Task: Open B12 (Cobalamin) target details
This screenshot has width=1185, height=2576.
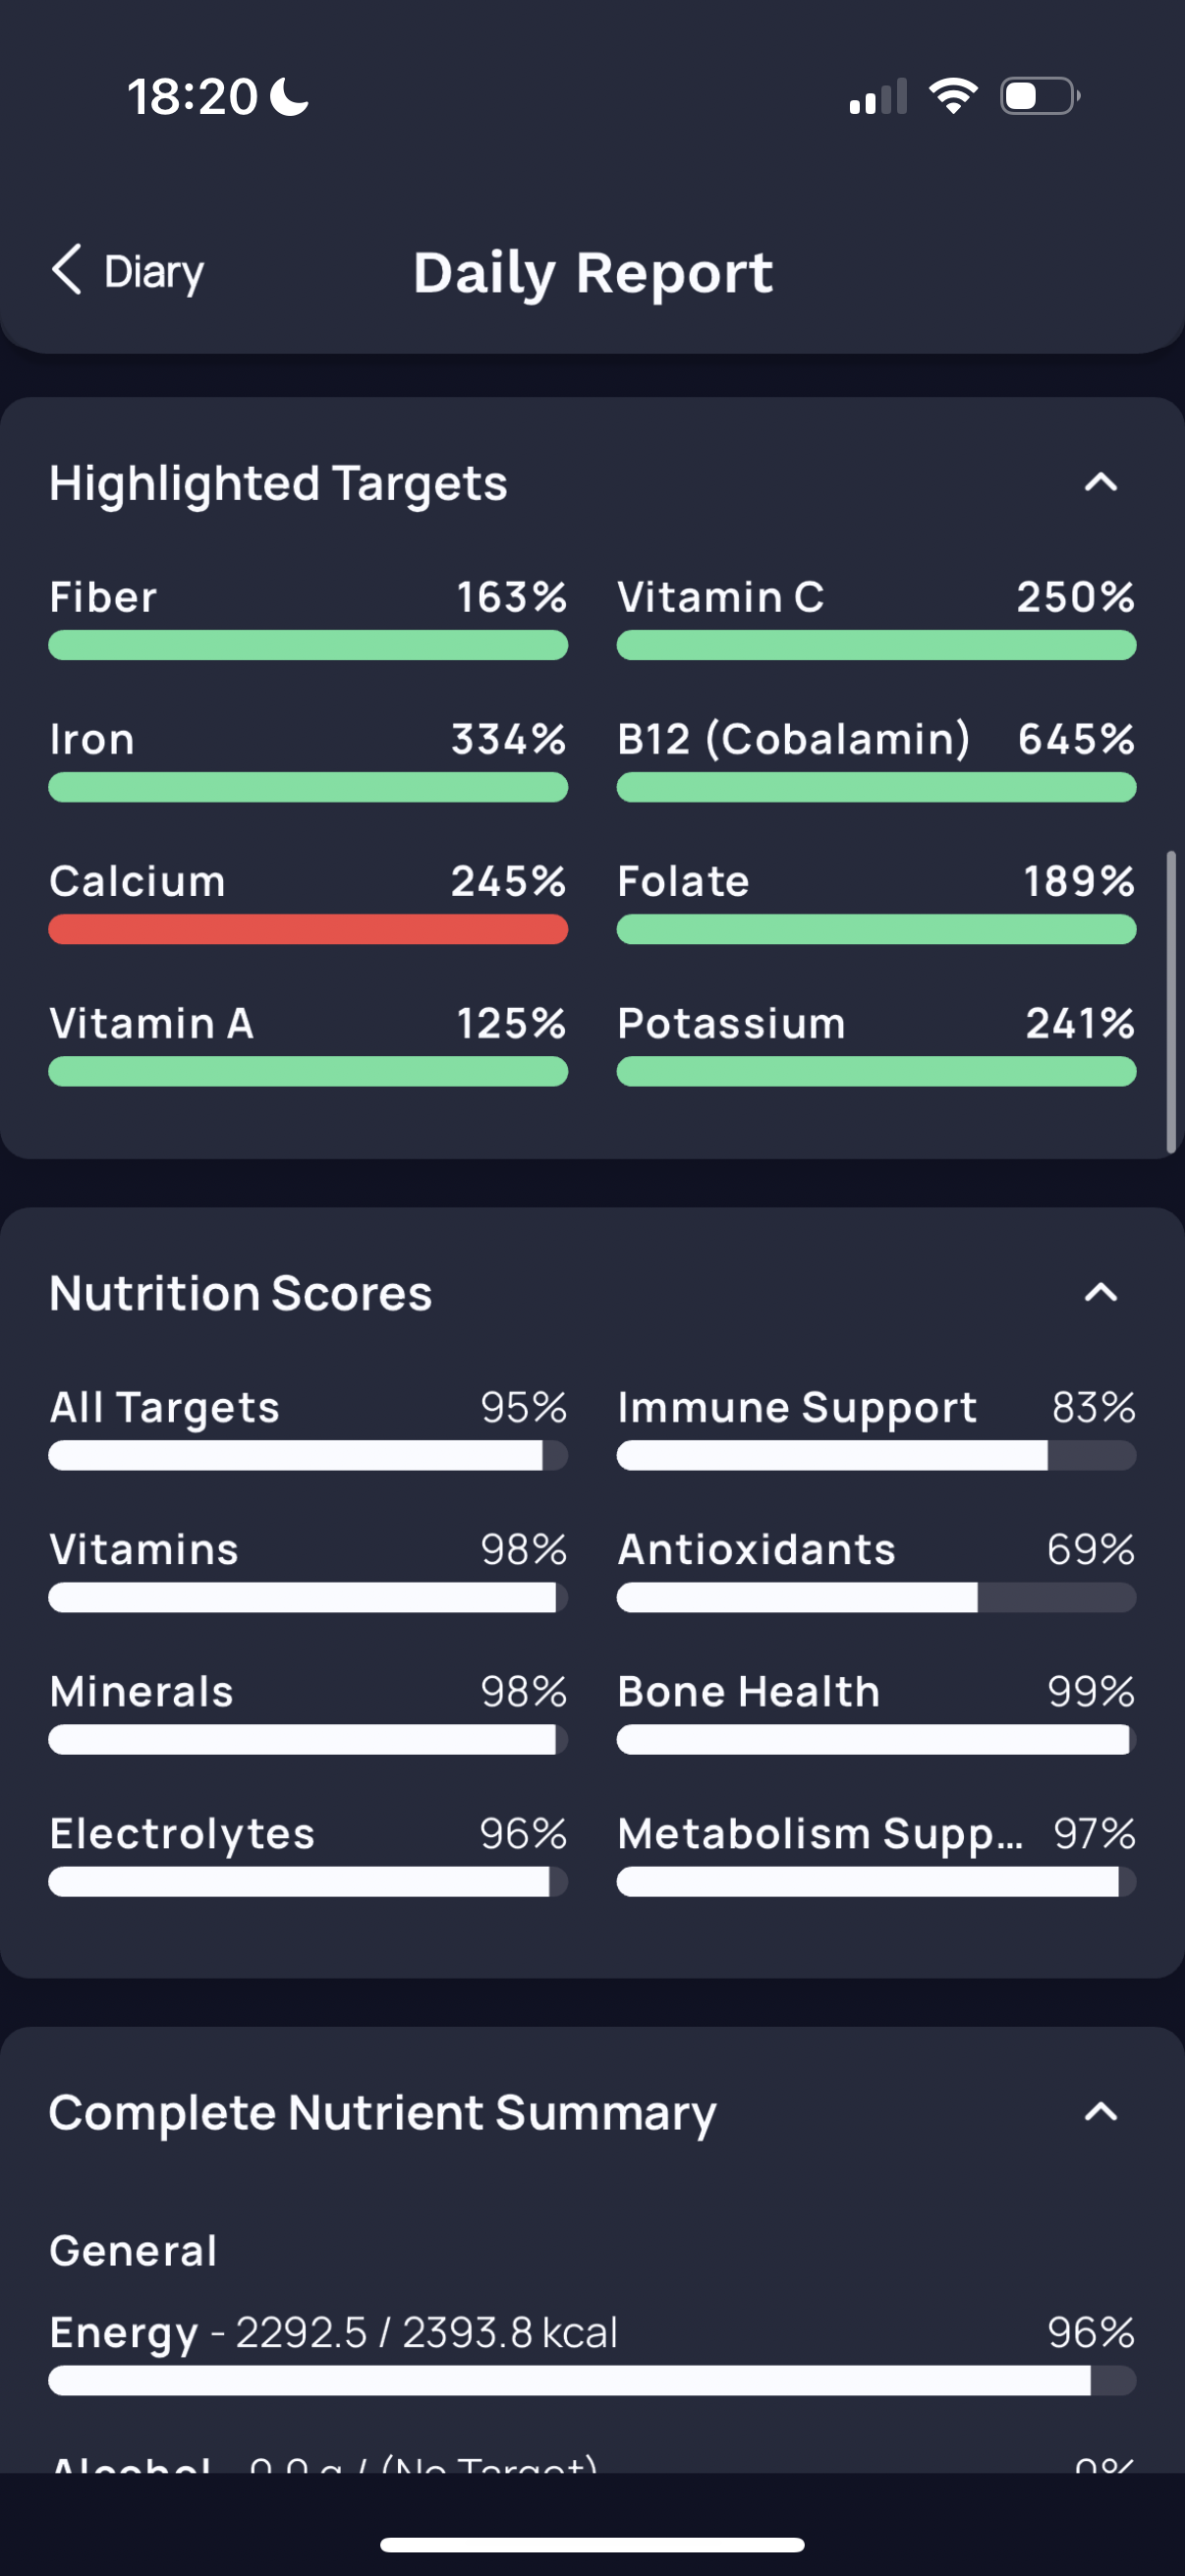Action: 876,759
